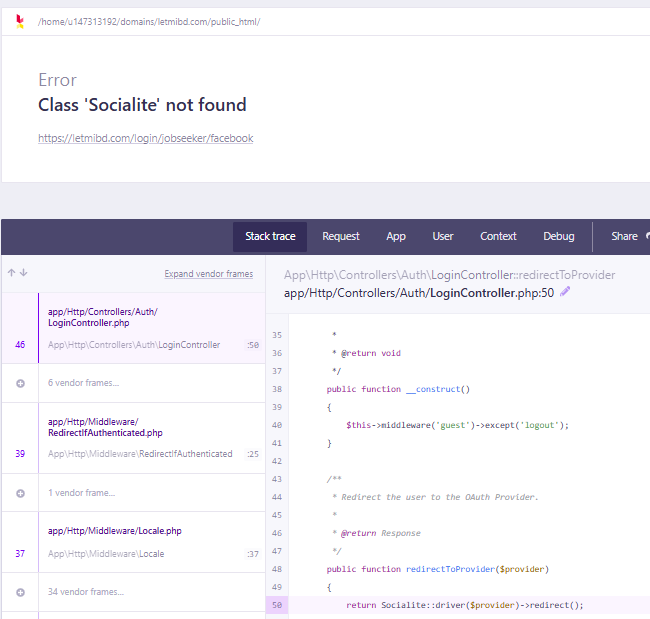Click Expand vendor frames link
This screenshot has height=619, width=650.
[x=209, y=274]
